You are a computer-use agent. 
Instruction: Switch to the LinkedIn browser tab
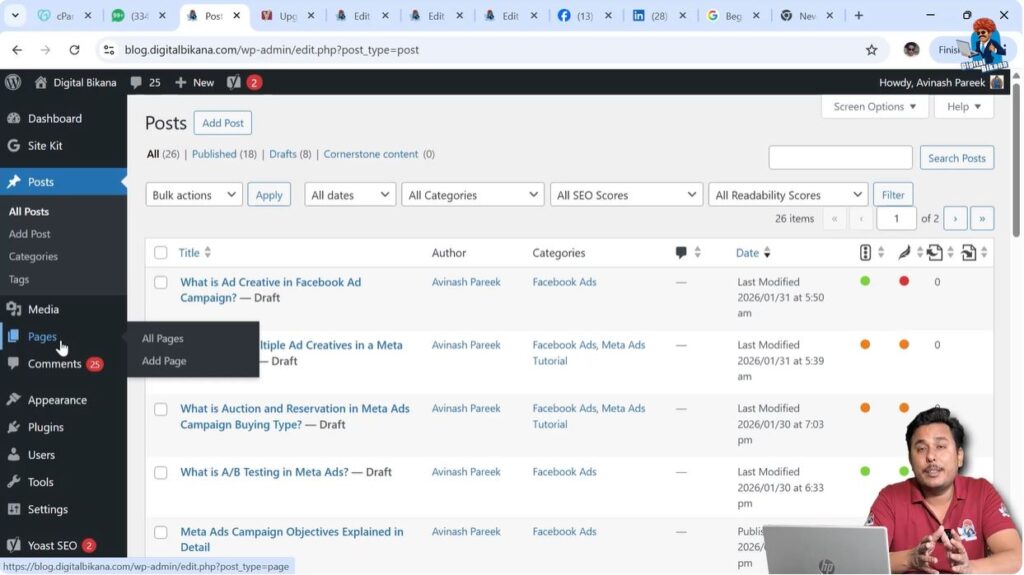(657, 15)
